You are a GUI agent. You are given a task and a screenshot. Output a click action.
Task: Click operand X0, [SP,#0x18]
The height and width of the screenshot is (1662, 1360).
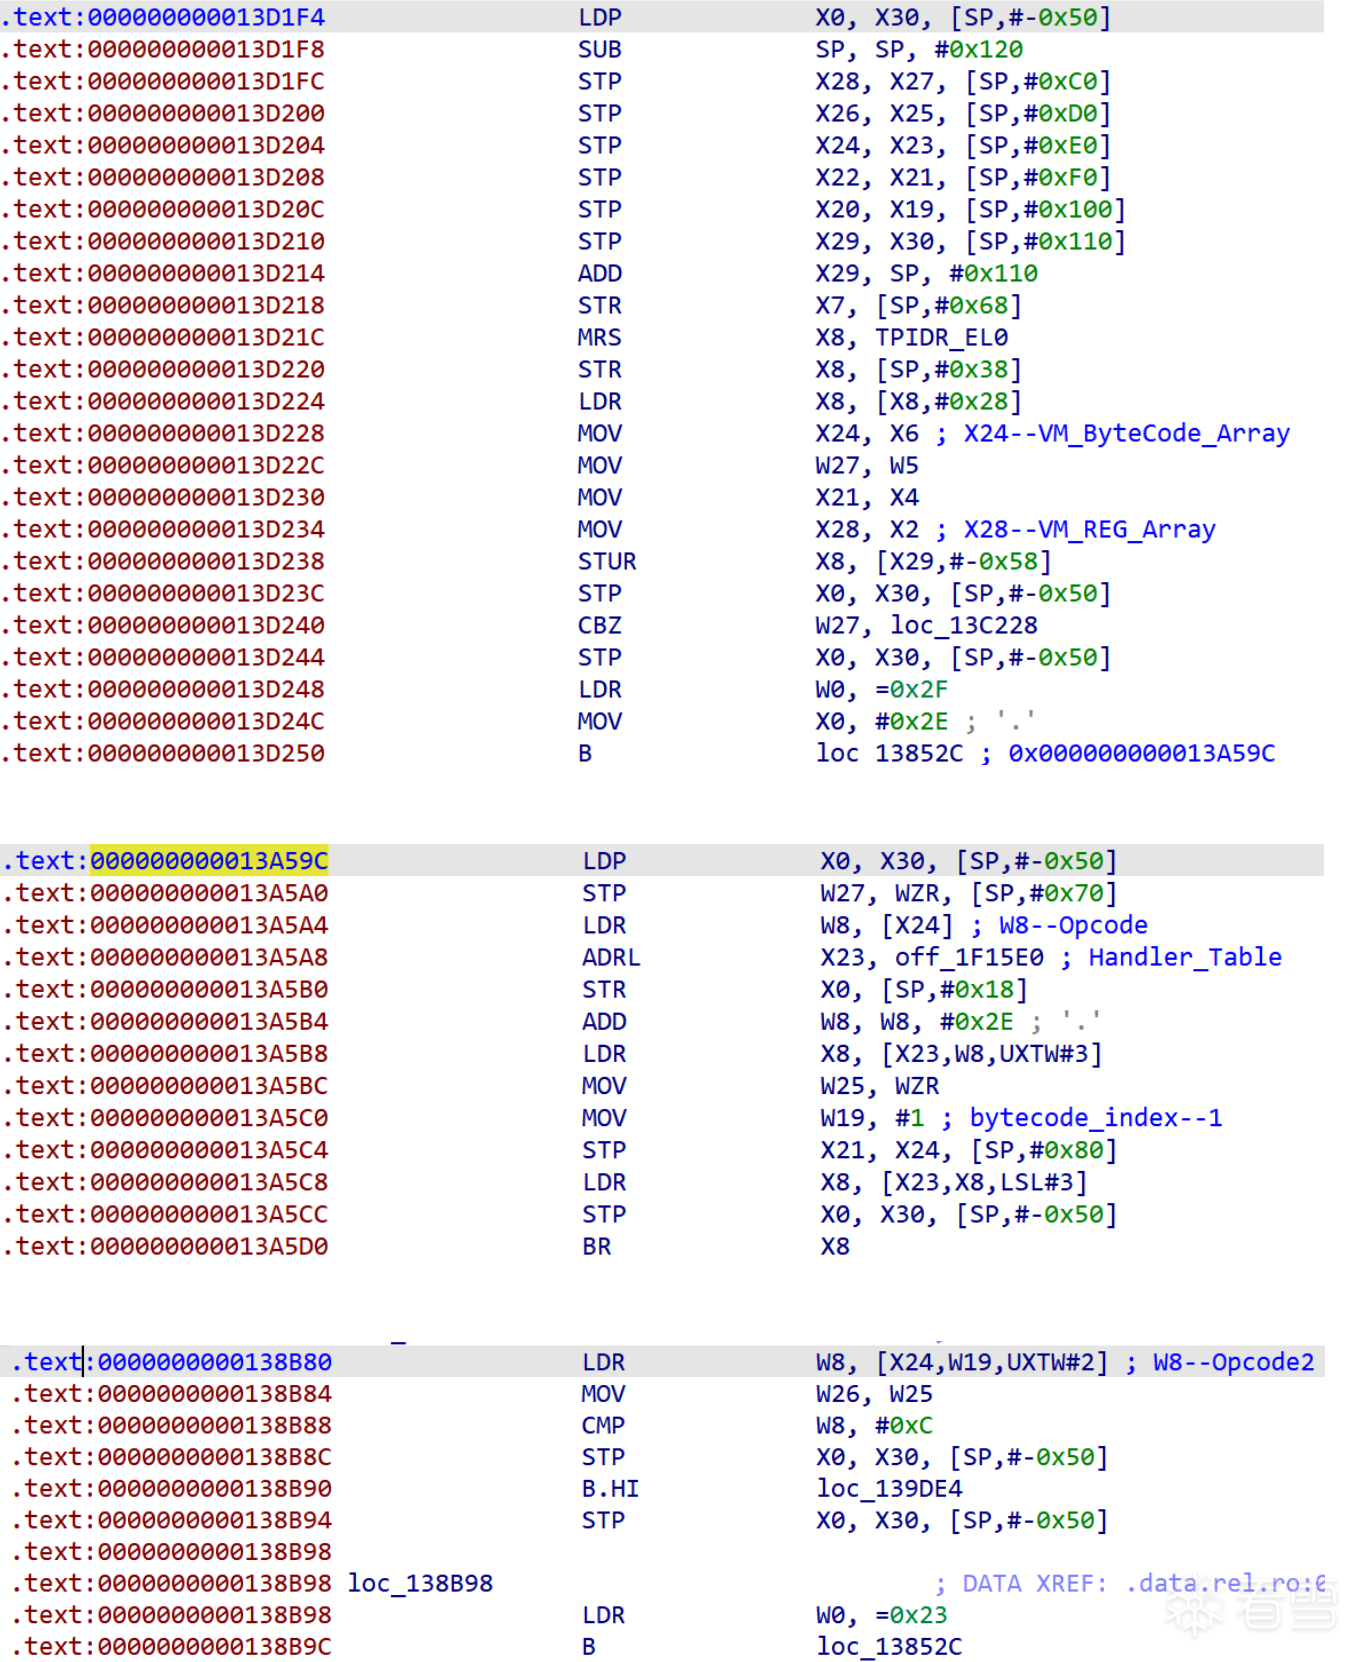[924, 989]
